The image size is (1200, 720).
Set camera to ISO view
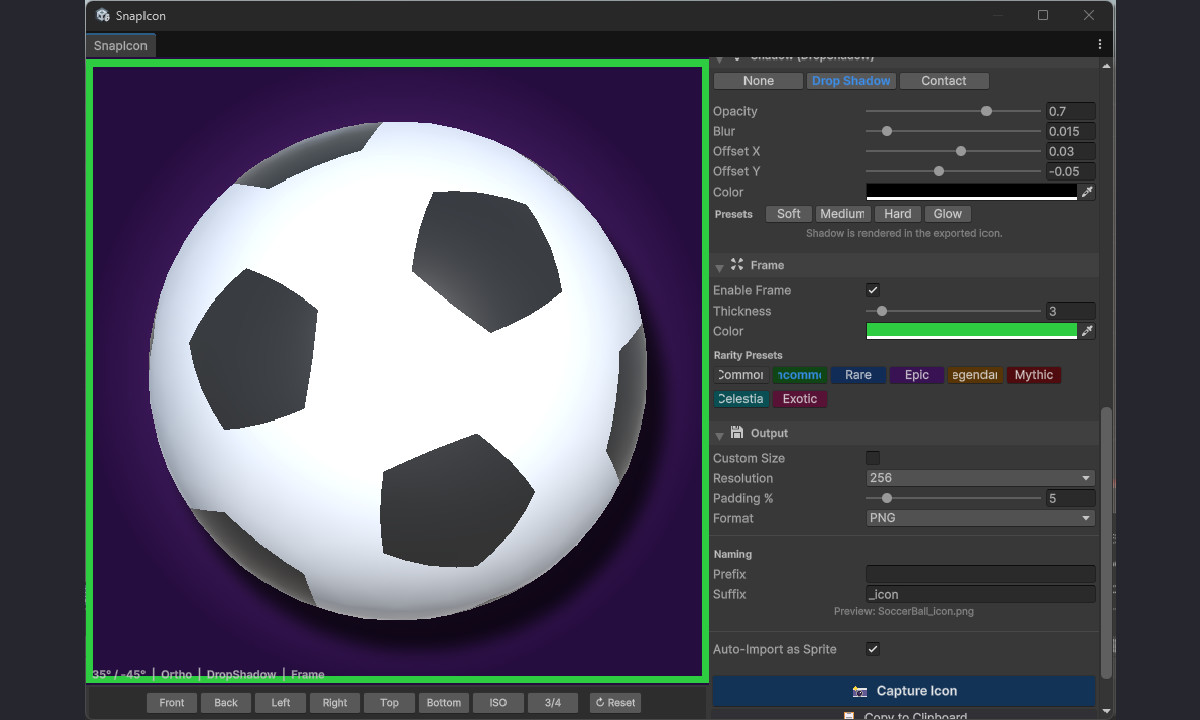pos(498,703)
